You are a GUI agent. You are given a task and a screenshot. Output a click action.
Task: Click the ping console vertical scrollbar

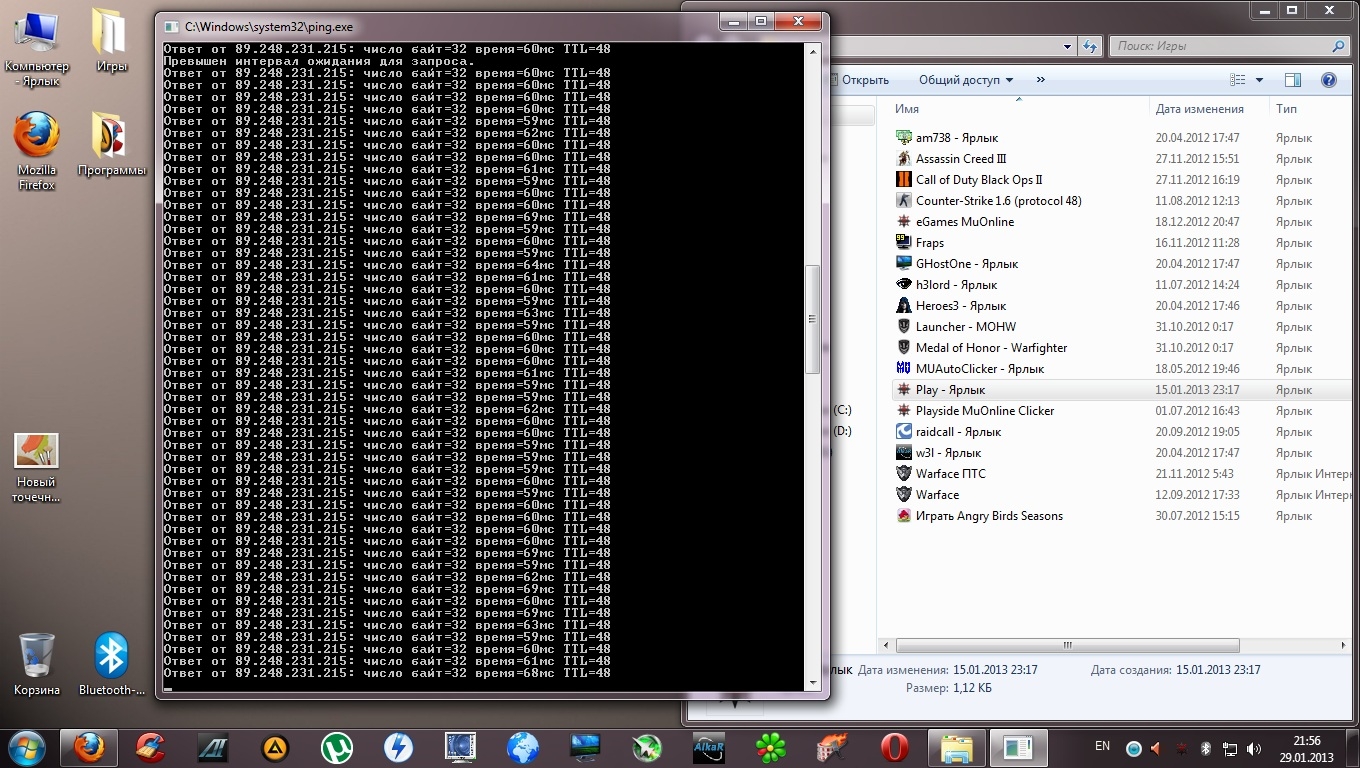(x=812, y=320)
